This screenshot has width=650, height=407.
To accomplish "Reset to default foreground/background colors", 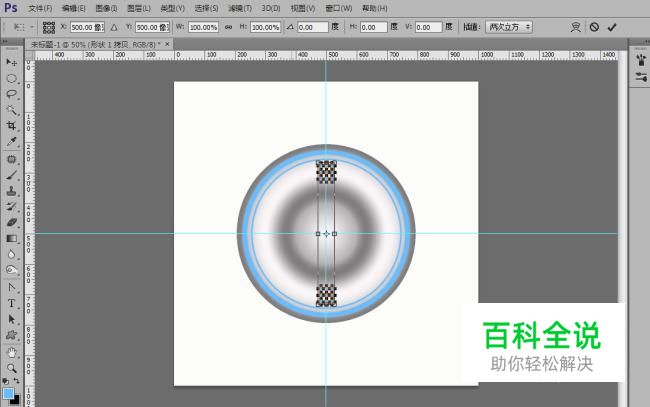I will (5, 381).
